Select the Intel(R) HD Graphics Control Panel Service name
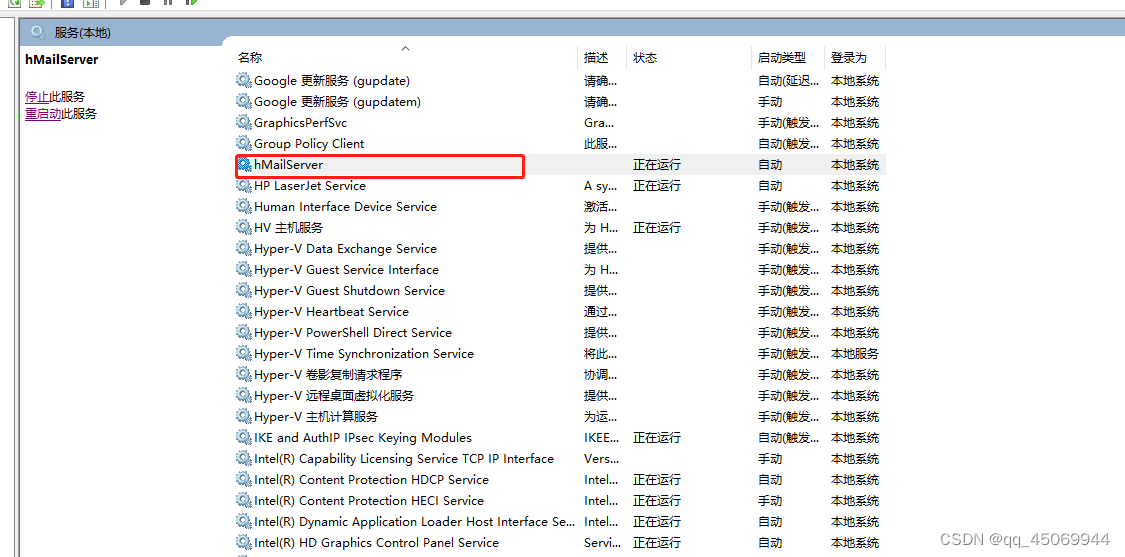This screenshot has width=1125, height=557. [377, 542]
